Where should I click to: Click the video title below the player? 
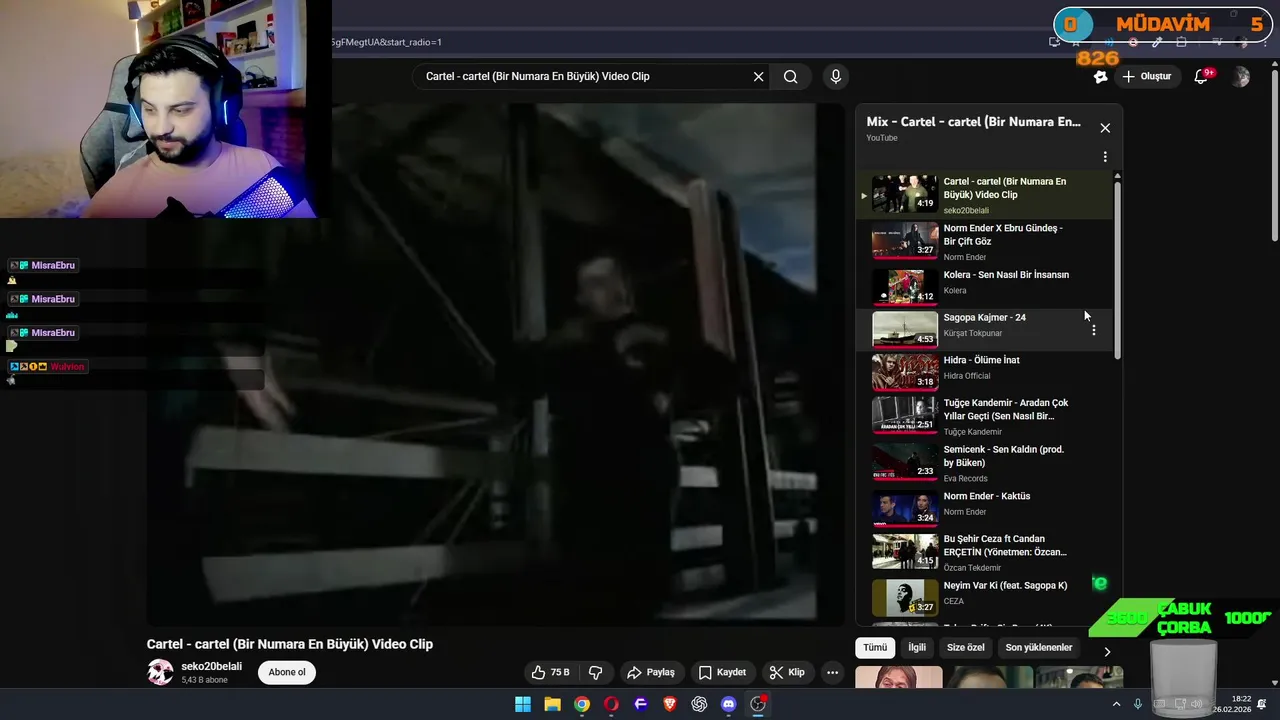290,644
